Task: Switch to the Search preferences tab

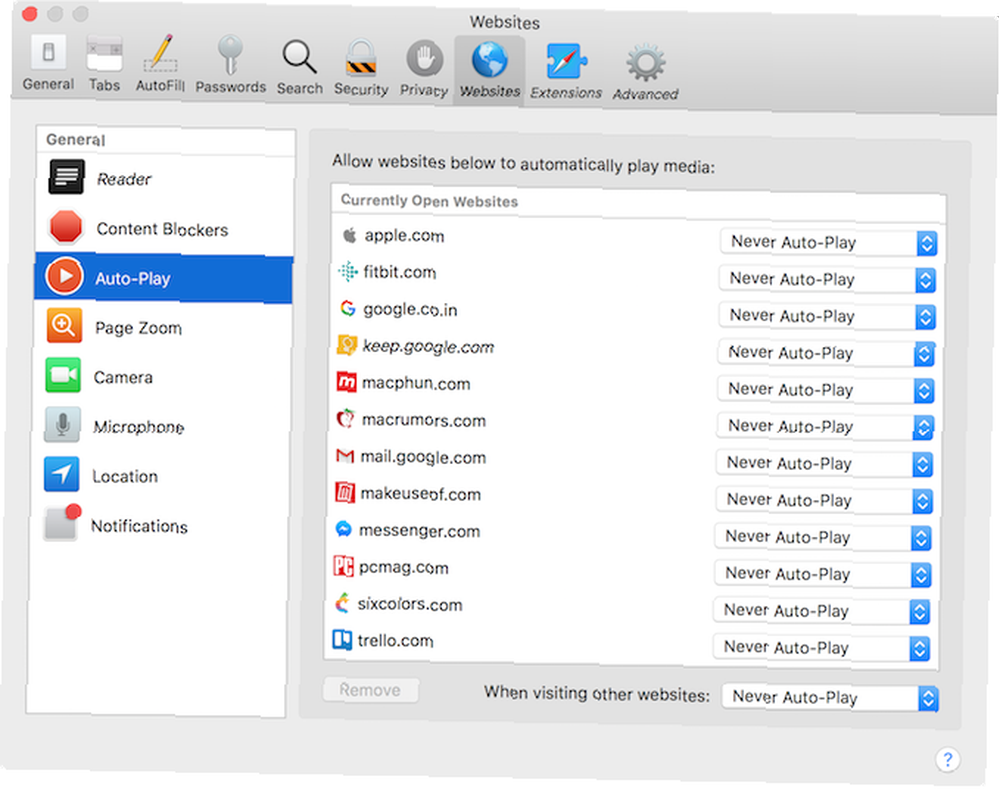Action: click(x=299, y=67)
